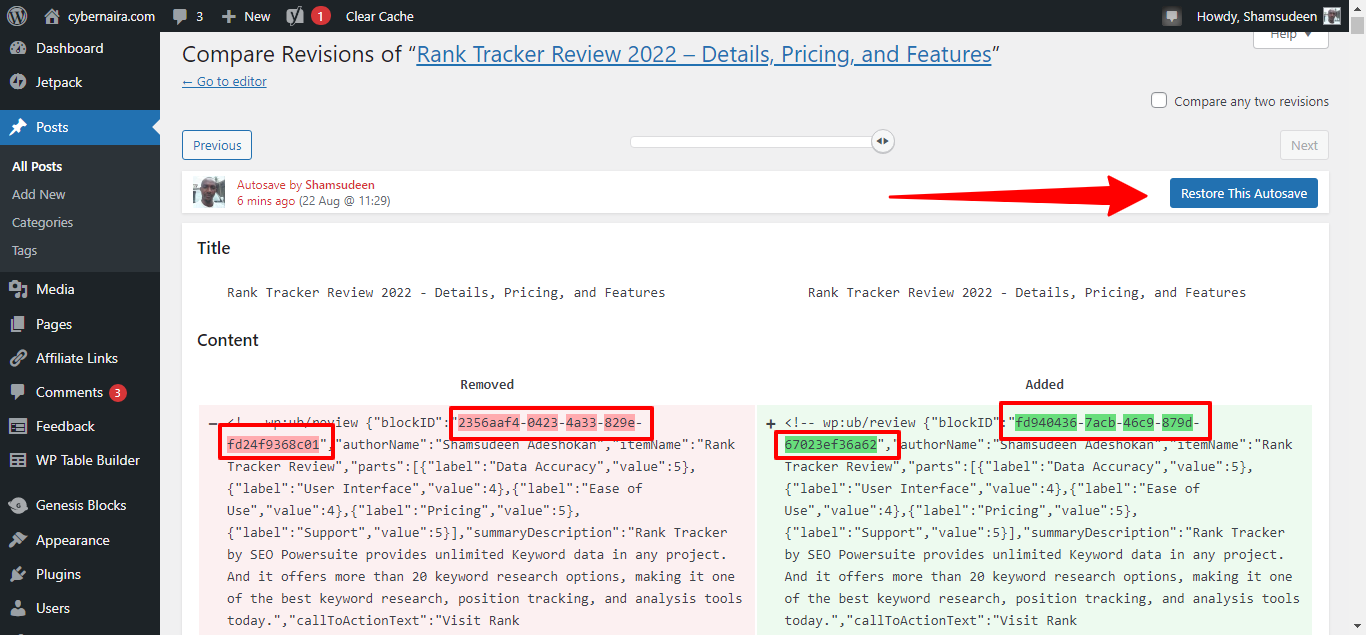1366x635 pixels.
Task: Follow the Go to editor link
Action: coord(224,82)
